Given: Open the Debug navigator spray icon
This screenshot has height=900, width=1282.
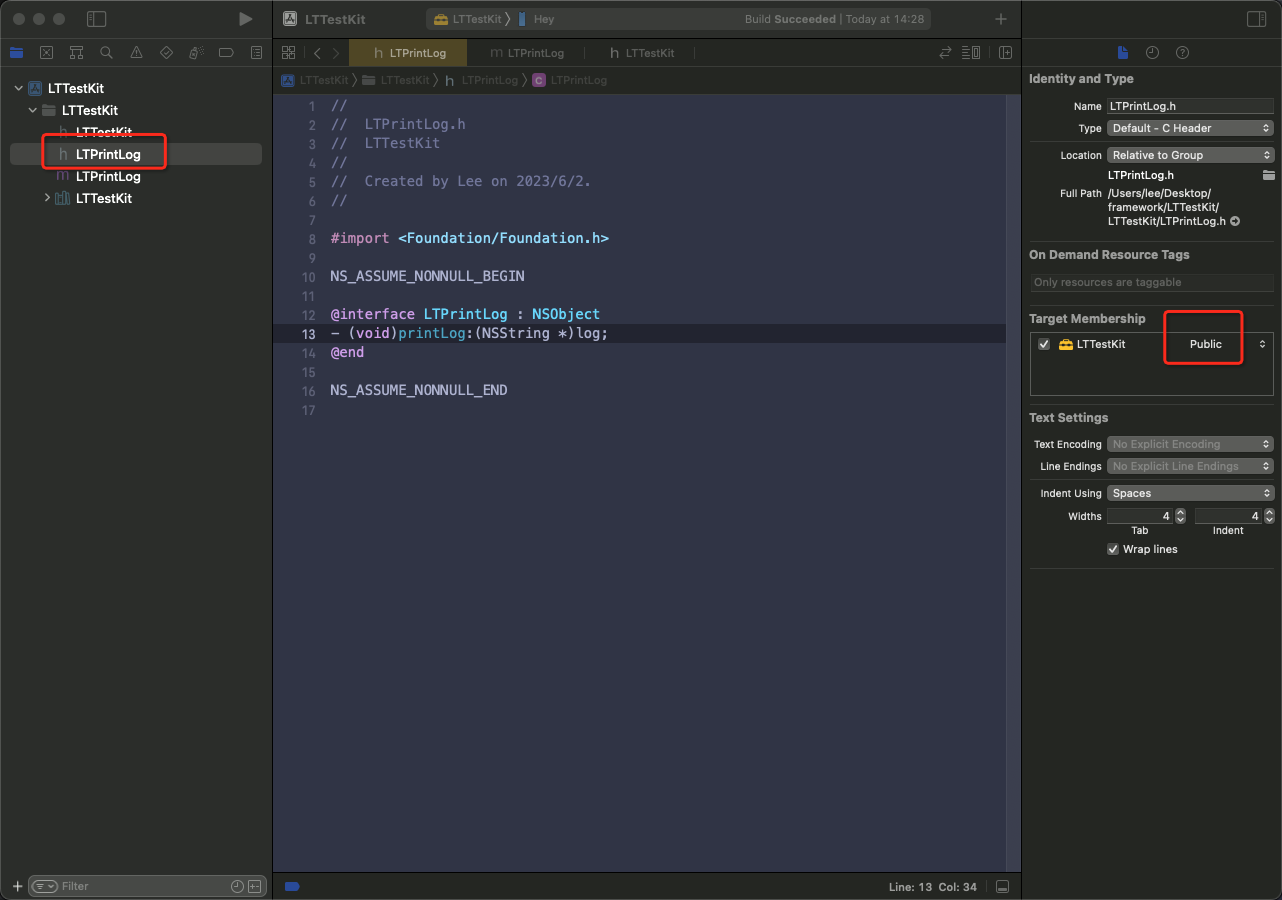Looking at the screenshot, I should coord(196,53).
